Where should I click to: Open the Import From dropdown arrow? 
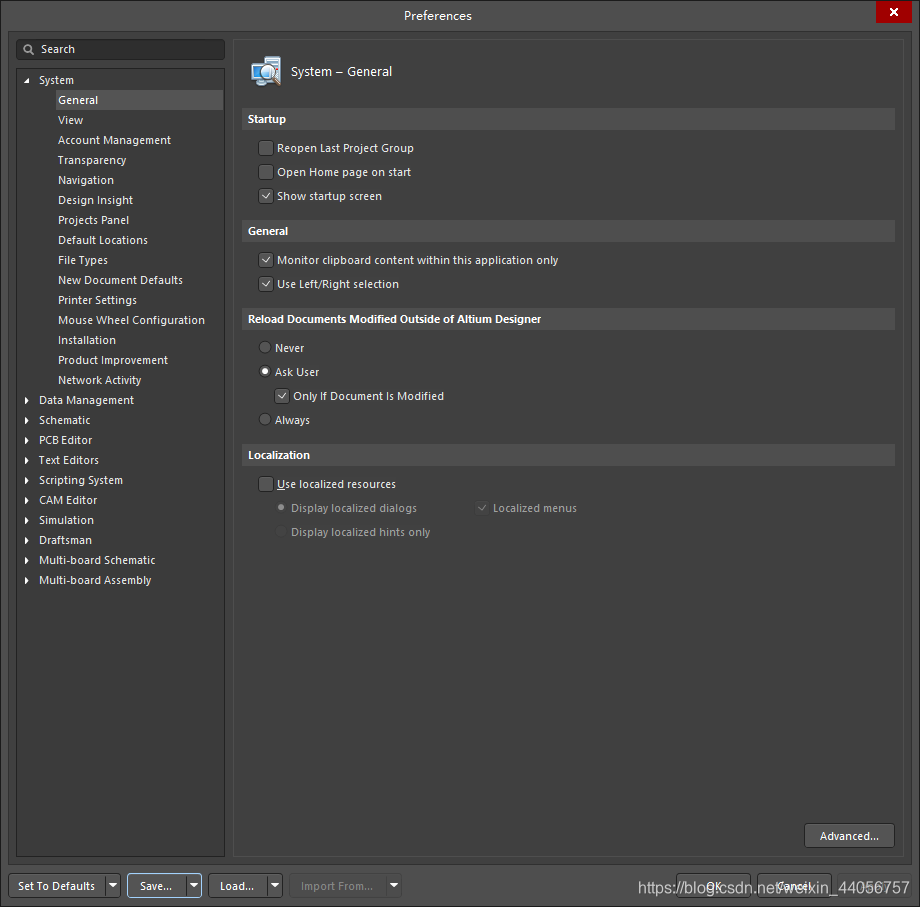click(x=394, y=885)
